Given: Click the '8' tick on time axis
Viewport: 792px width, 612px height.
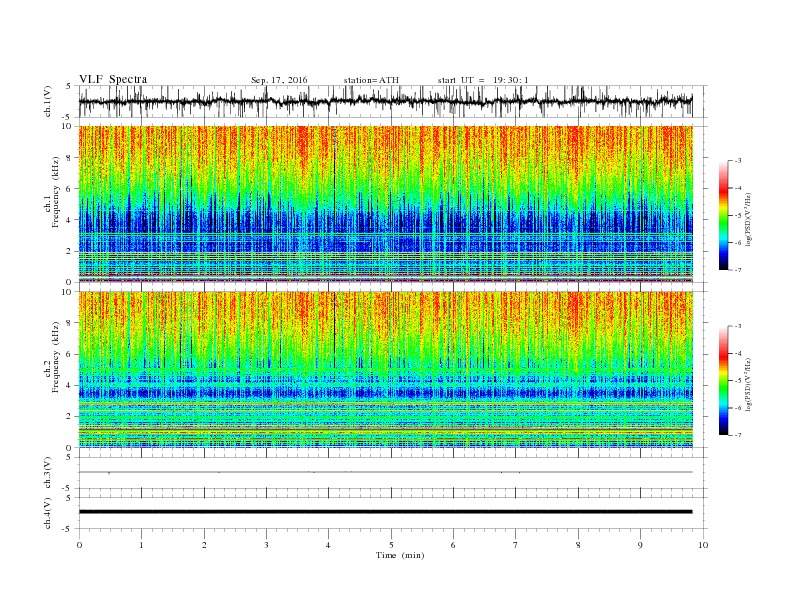Looking at the screenshot, I should [x=578, y=545].
